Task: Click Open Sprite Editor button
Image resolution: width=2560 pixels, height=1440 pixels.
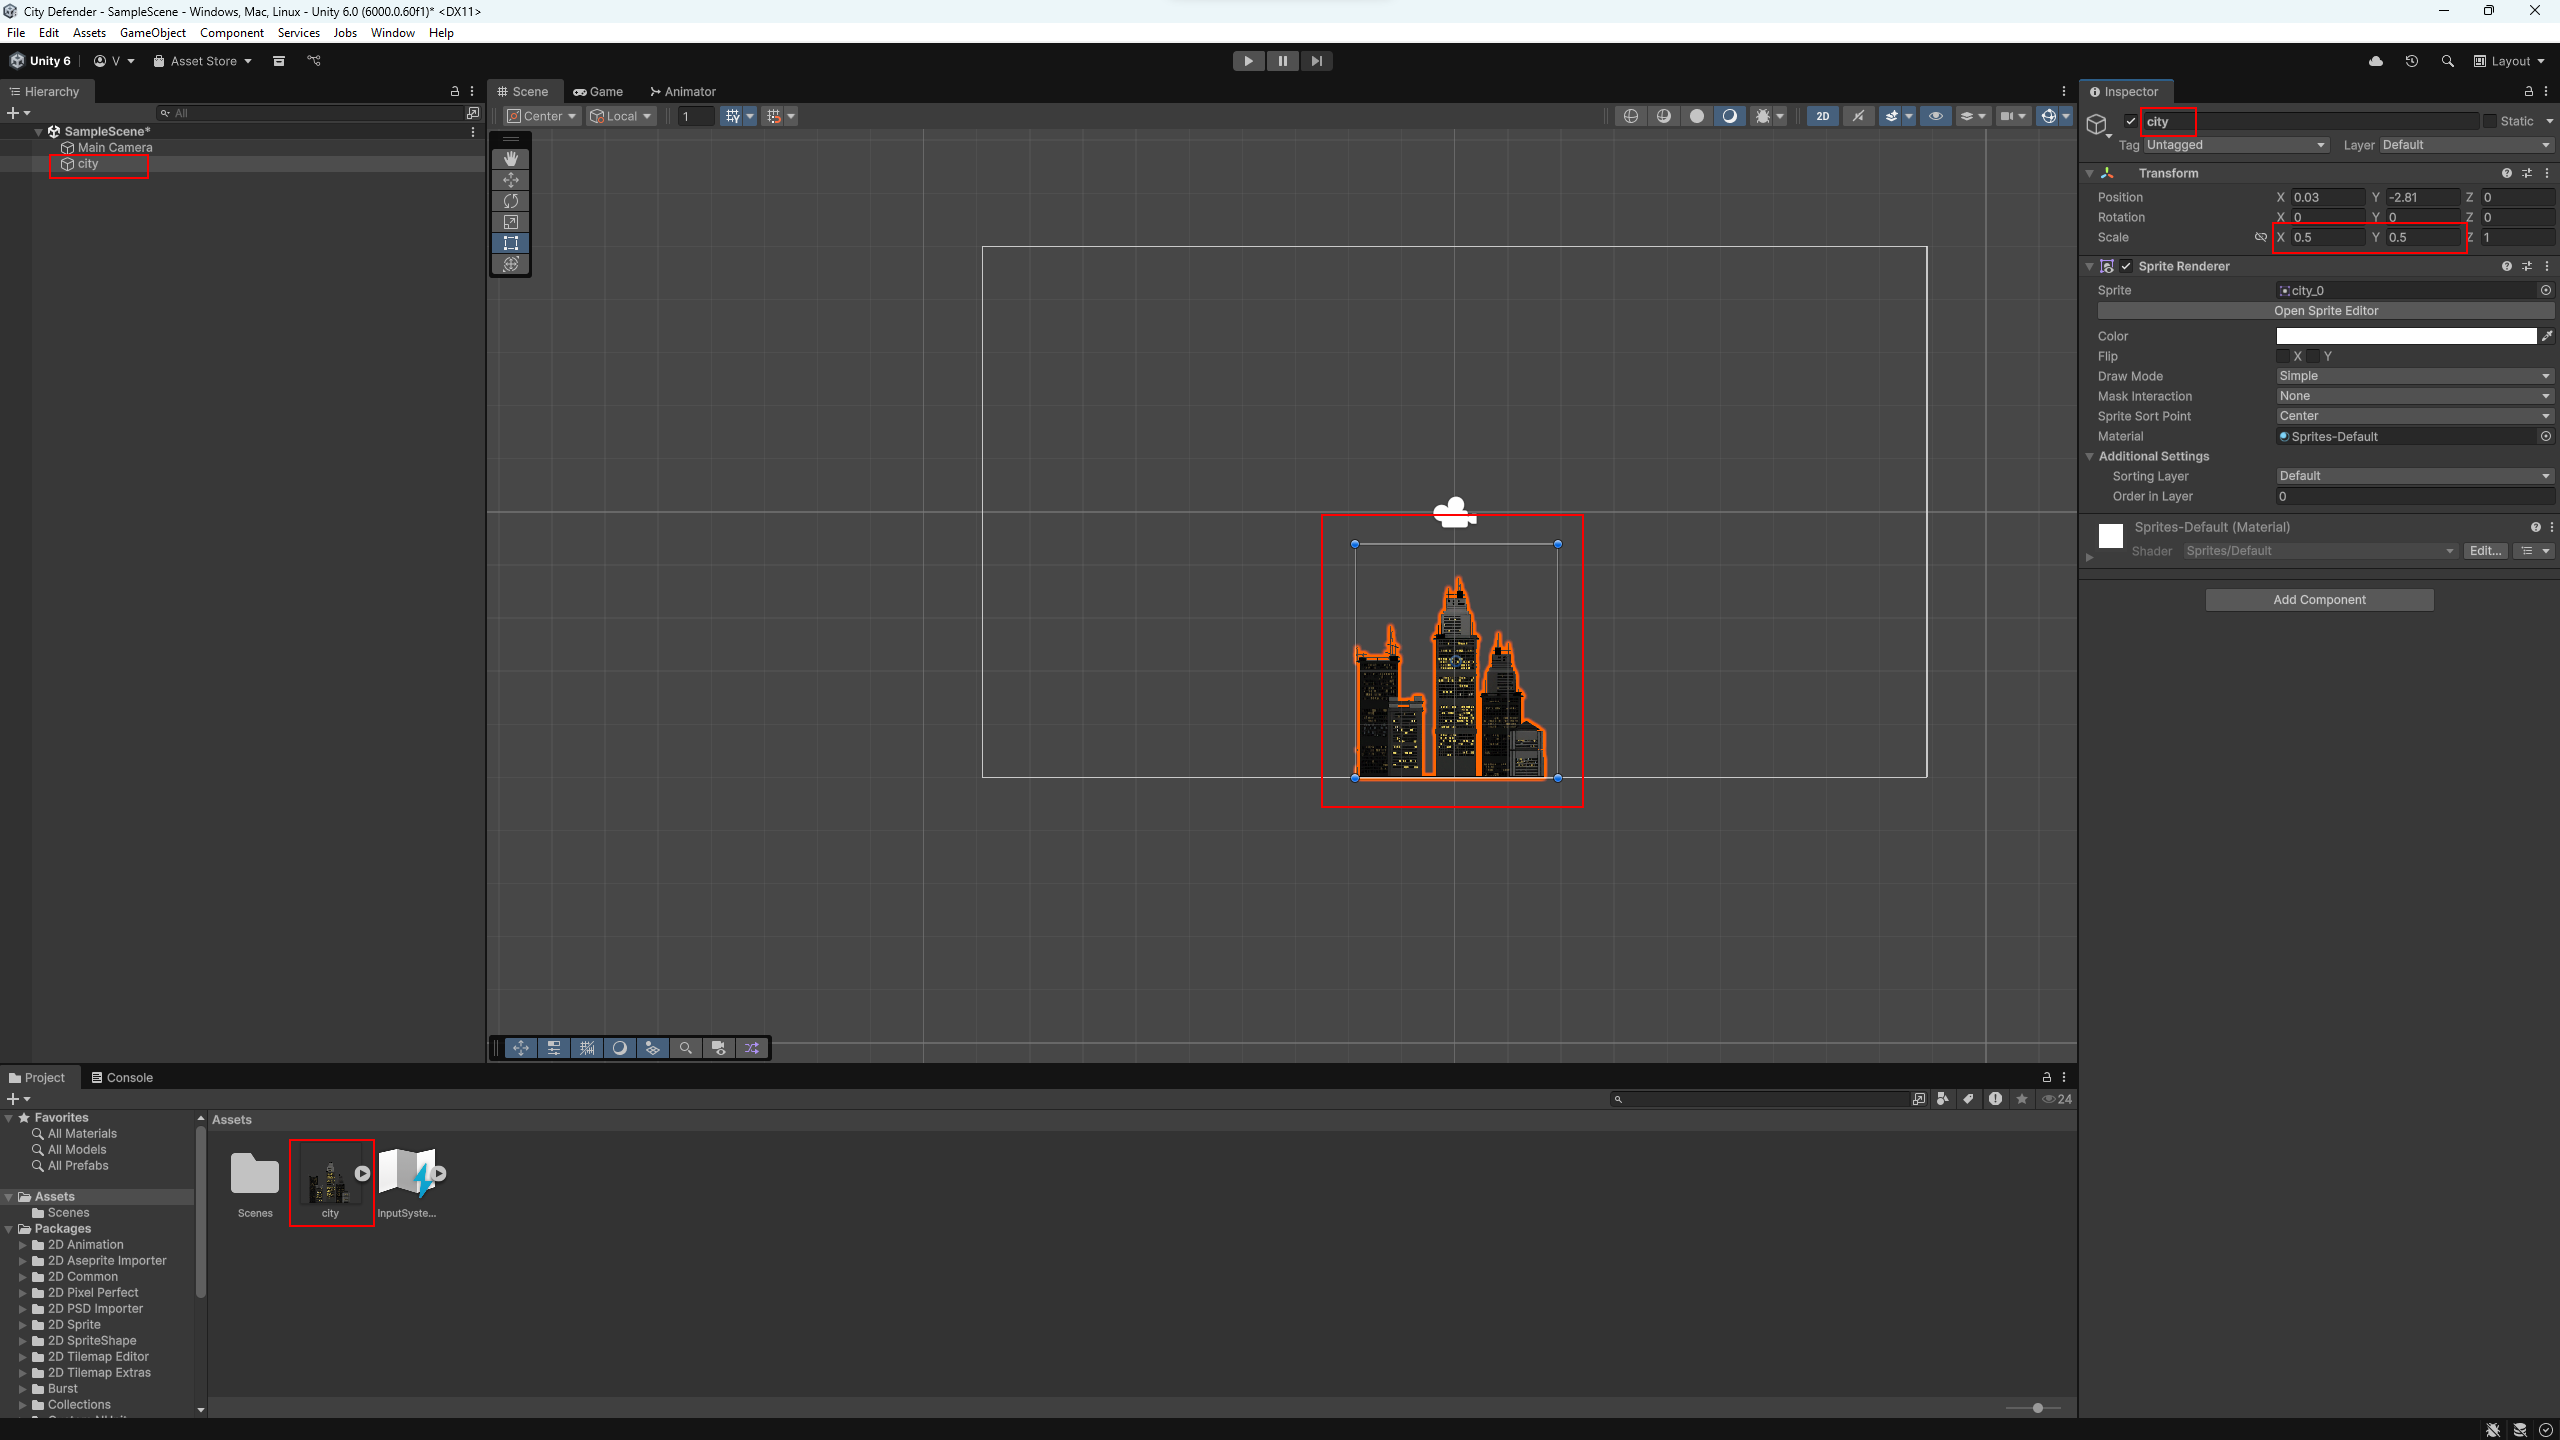Action: point(2325,311)
